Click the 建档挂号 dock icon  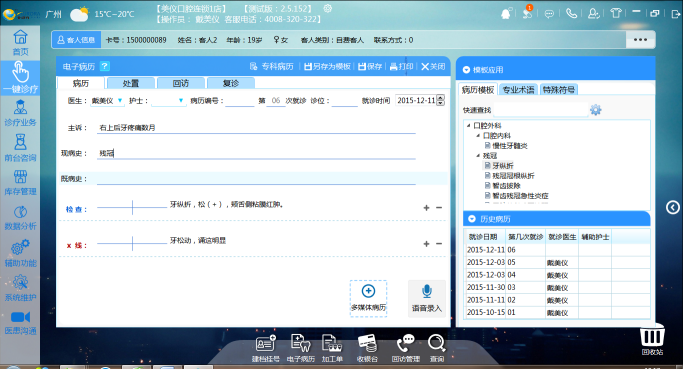coord(266,348)
